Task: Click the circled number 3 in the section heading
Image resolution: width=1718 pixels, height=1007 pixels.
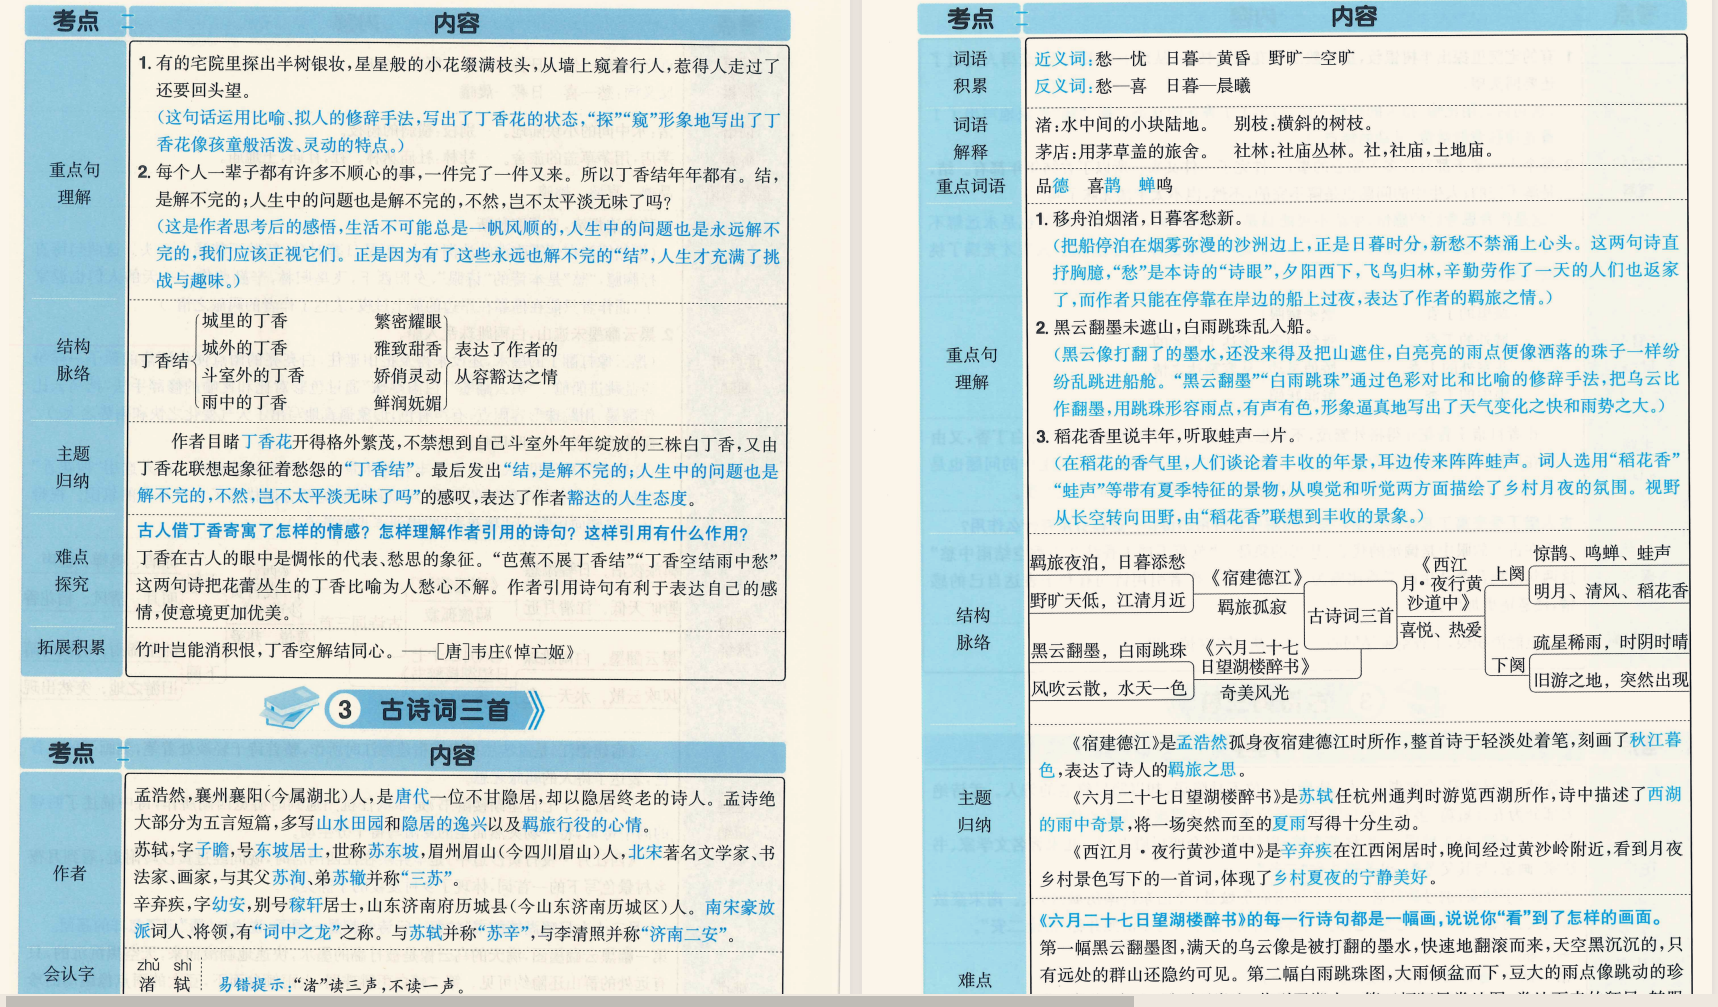Action: click(x=345, y=710)
